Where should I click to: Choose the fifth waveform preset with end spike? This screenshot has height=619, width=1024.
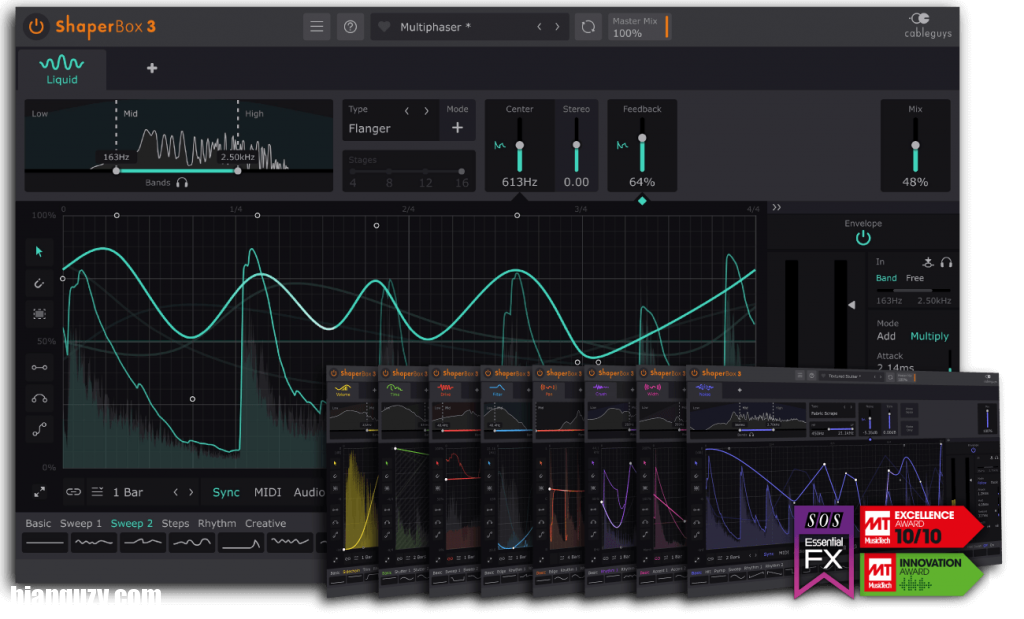tap(241, 543)
